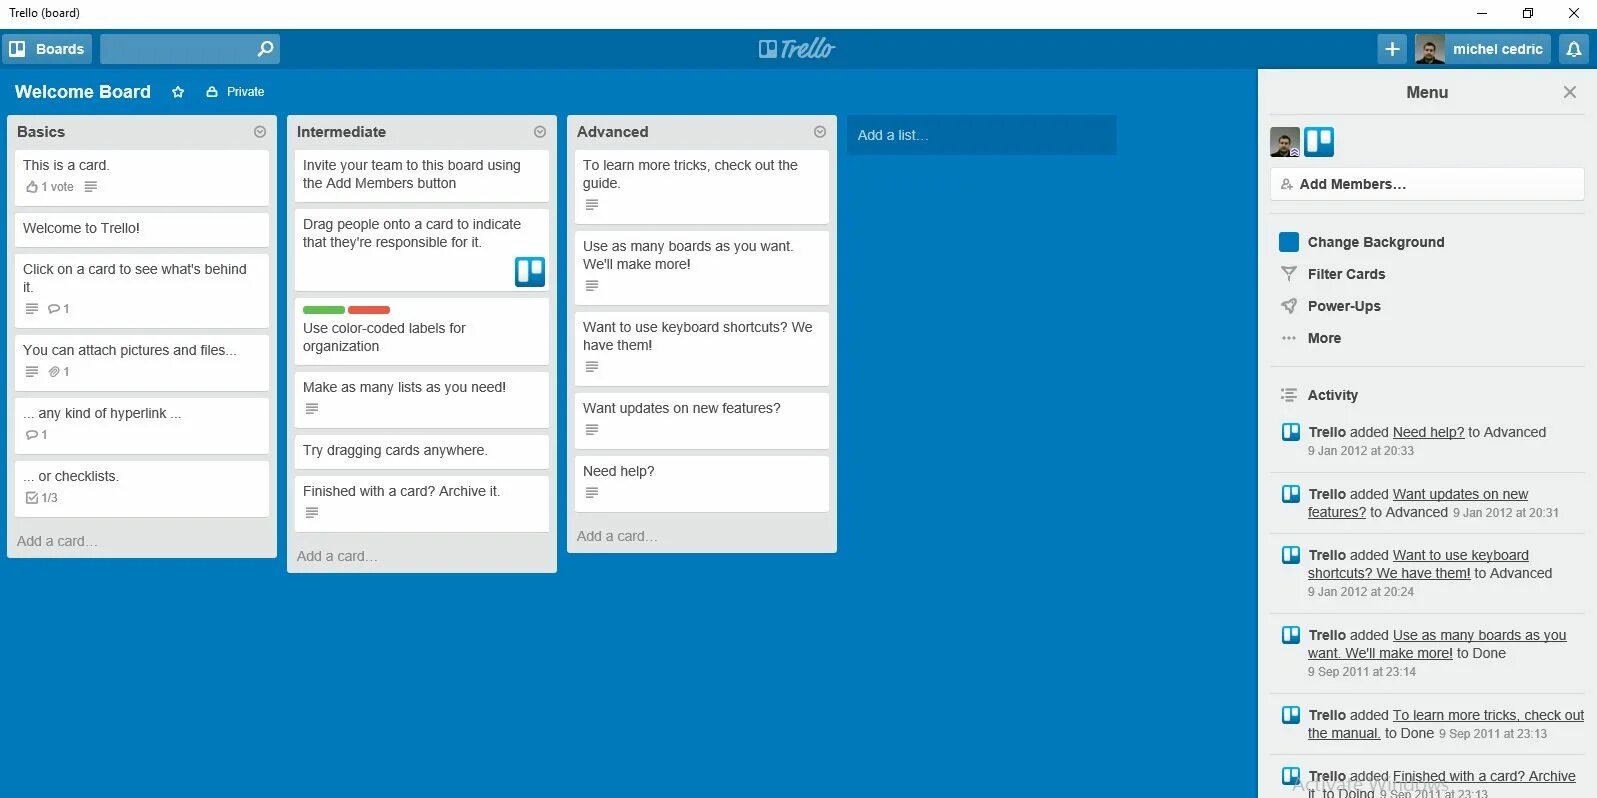
Task: Click the Welcome Board title
Action: (83, 92)
